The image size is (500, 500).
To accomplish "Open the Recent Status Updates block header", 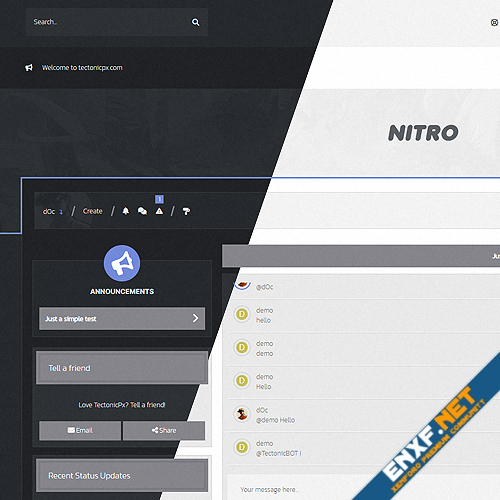I will point(122,475).
